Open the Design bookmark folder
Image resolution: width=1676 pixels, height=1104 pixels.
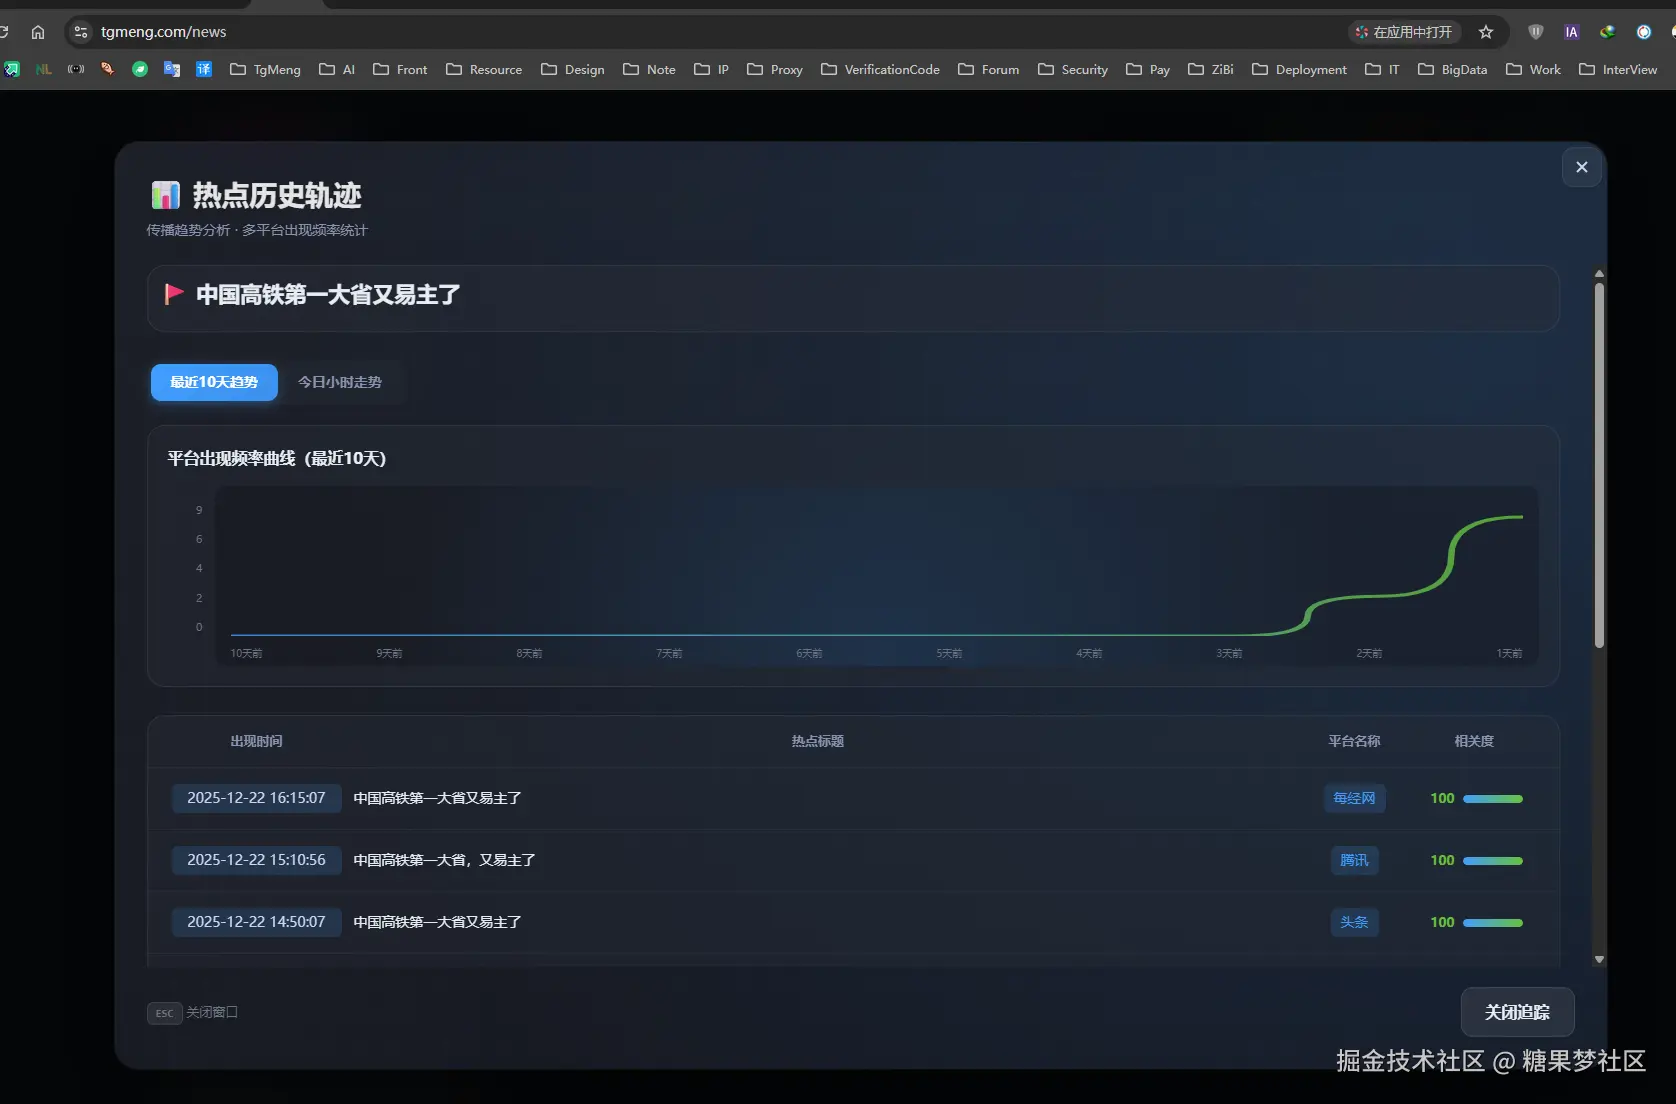click(x=573, y=69)
